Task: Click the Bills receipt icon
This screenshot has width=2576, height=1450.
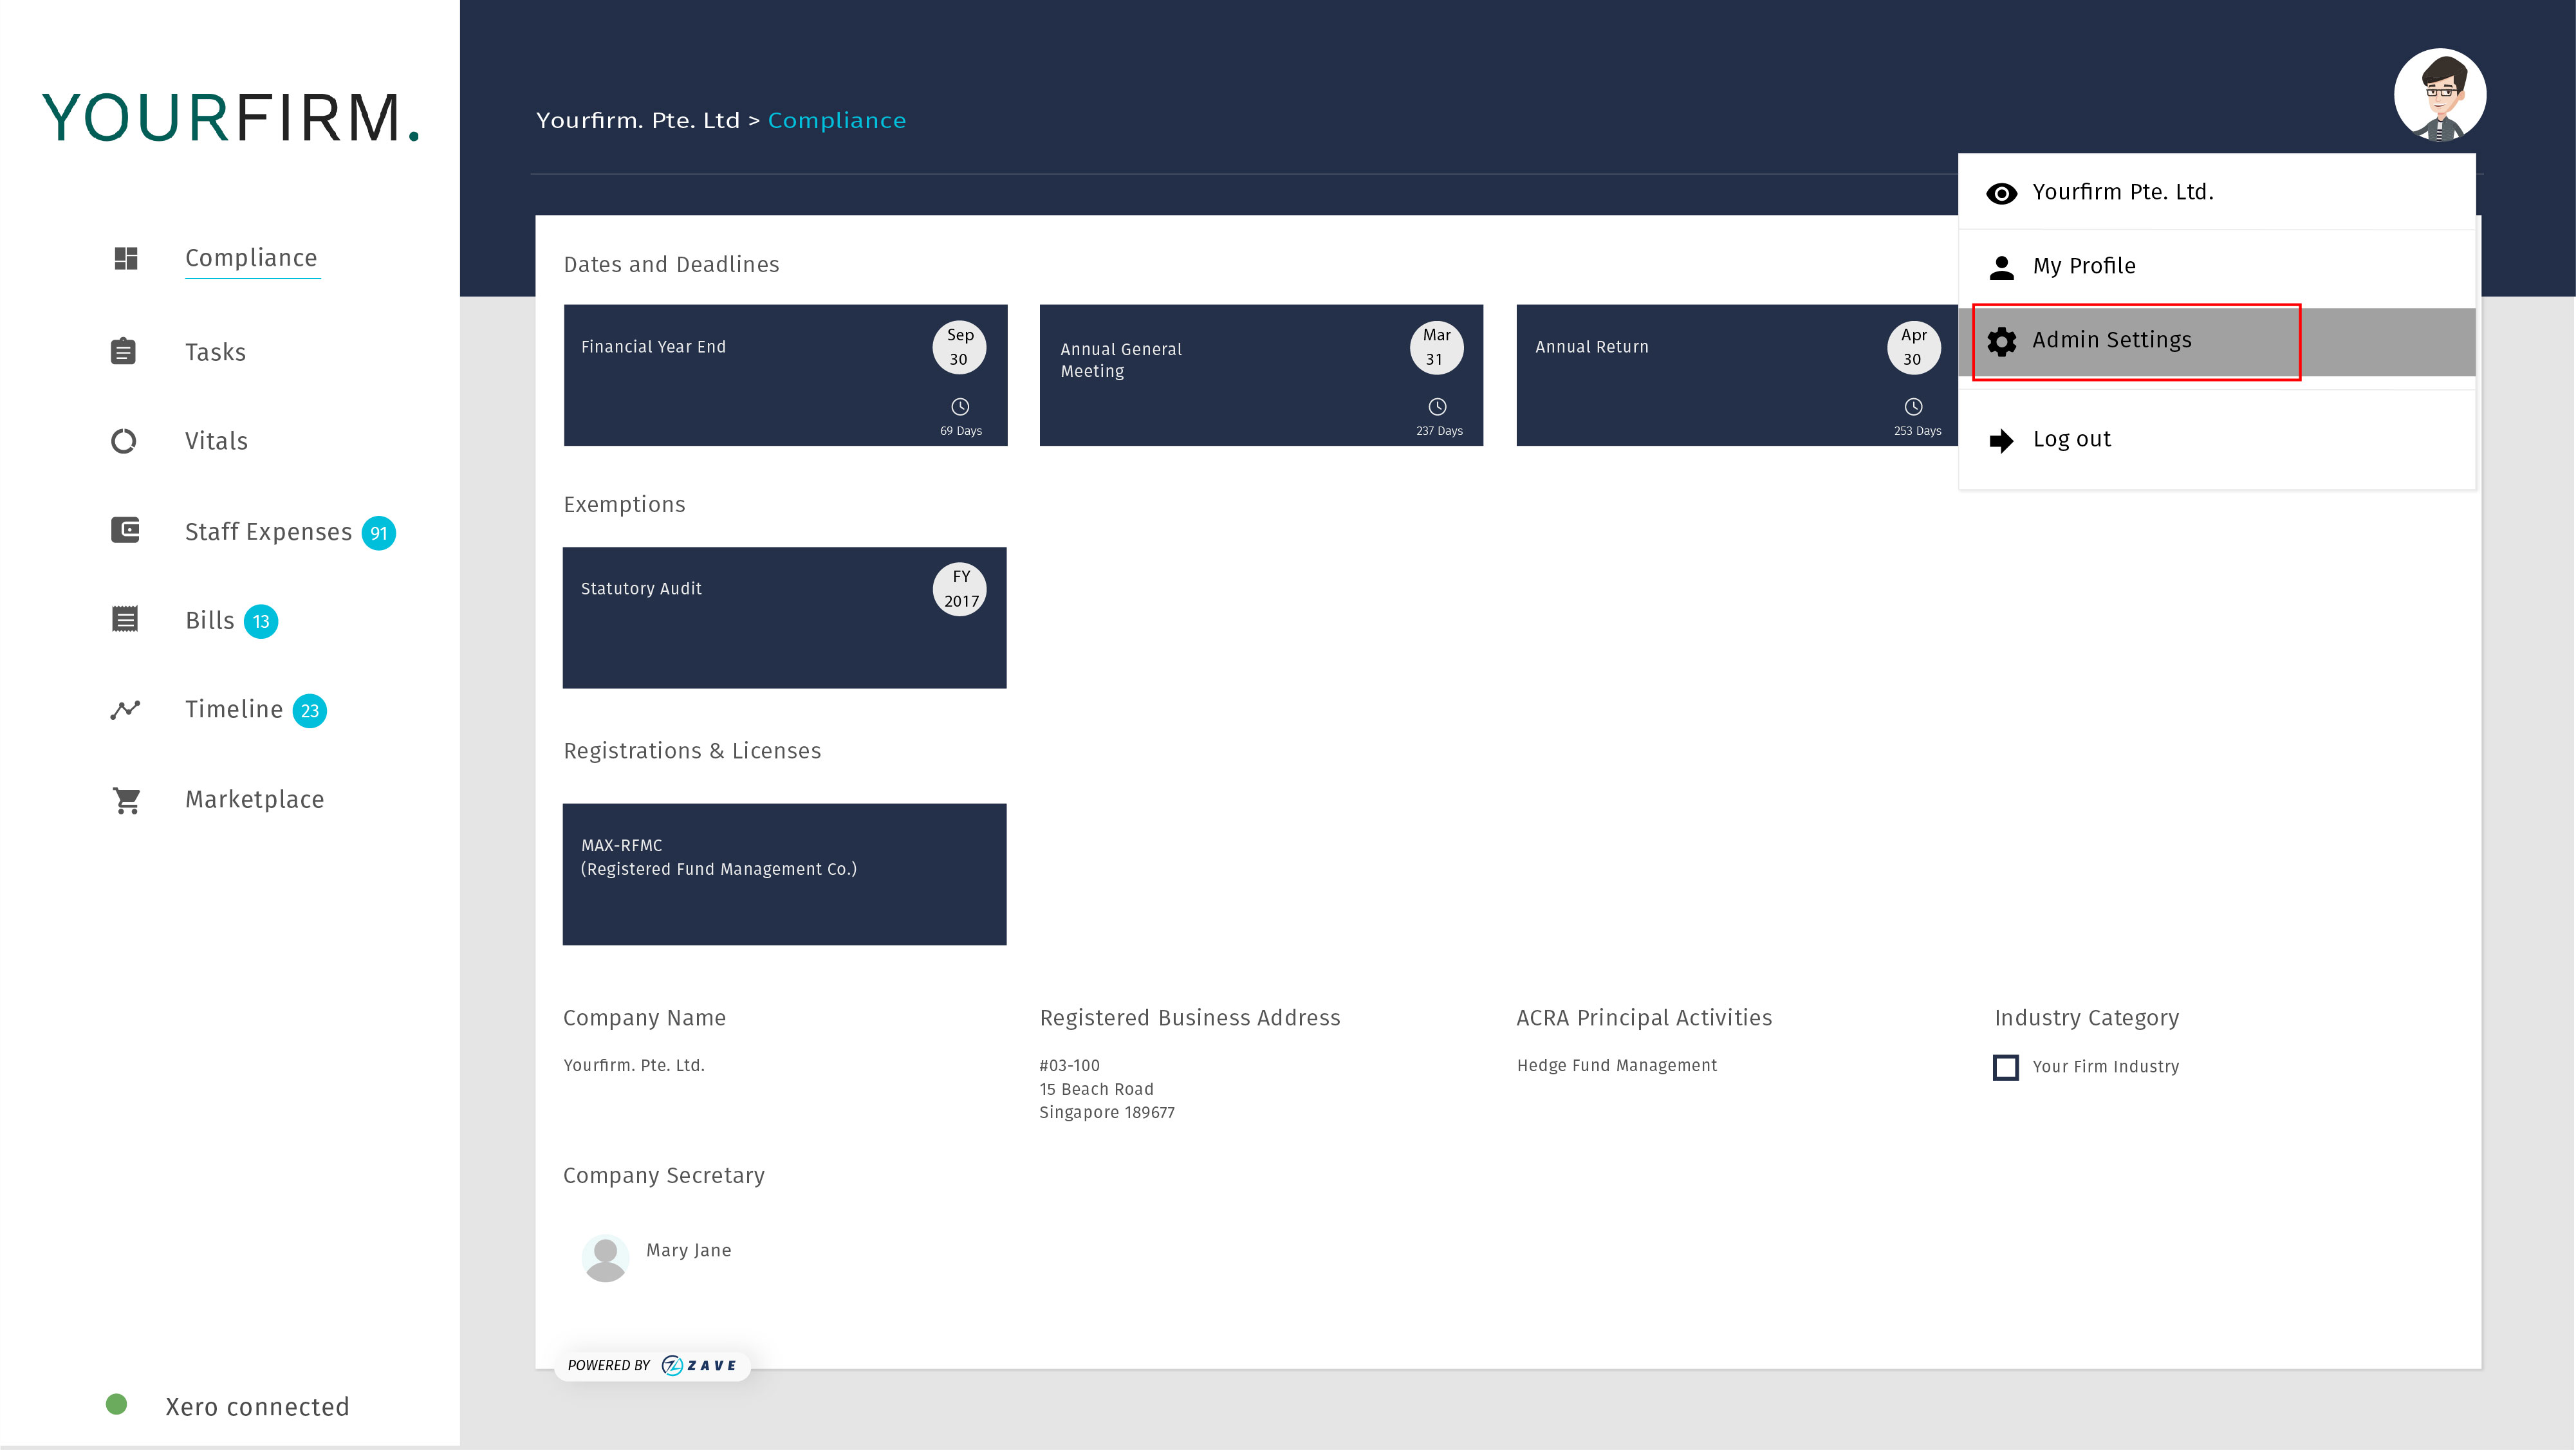Action: 125,619
